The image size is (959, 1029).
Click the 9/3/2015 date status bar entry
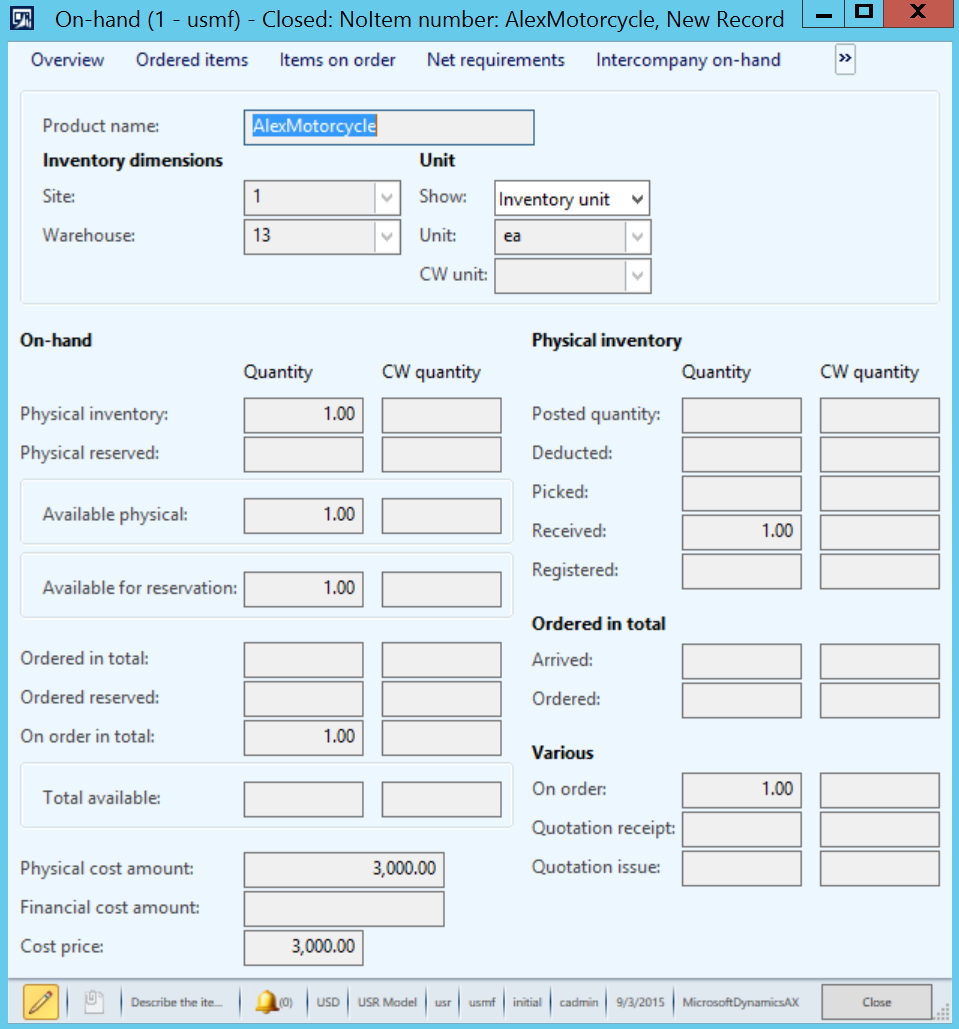640,1002
